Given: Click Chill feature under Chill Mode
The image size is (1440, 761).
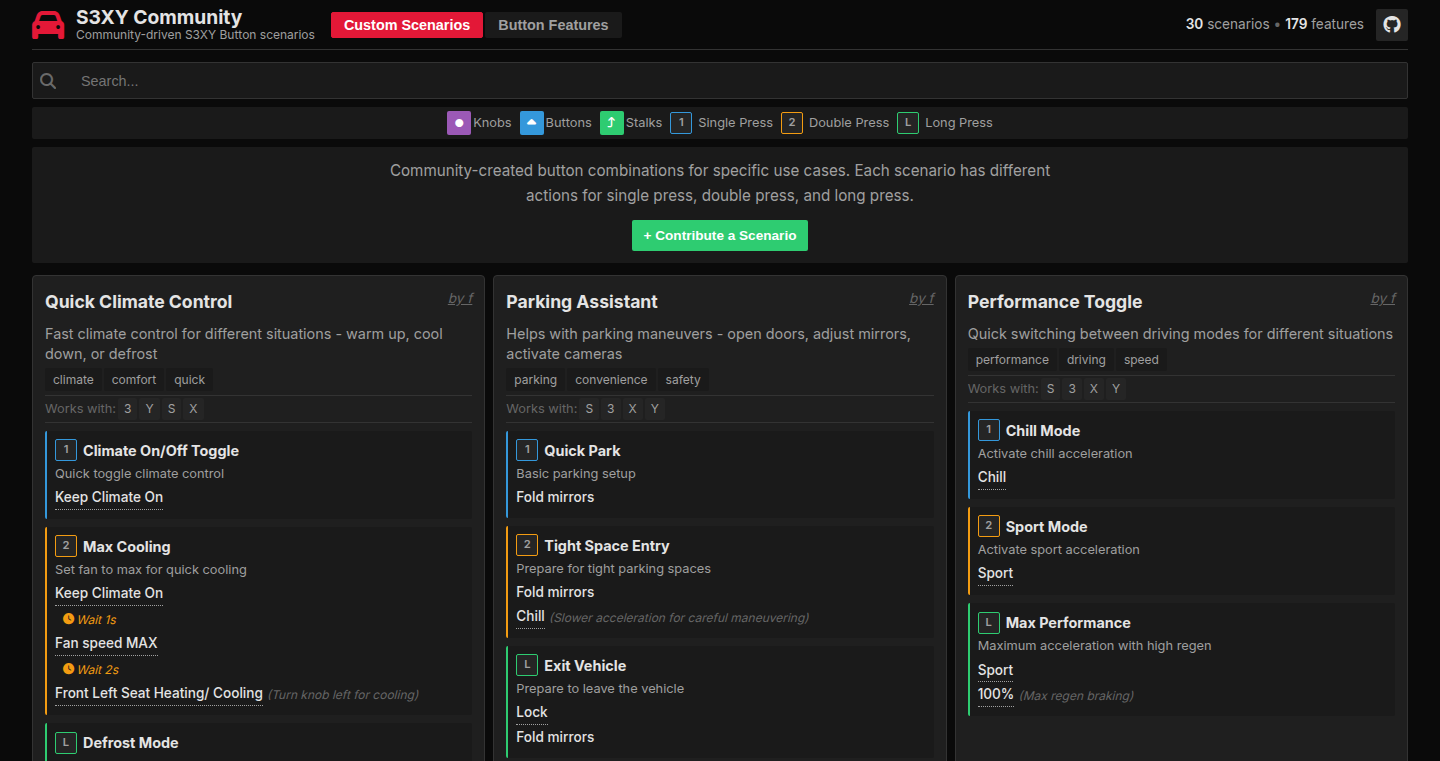Looking at the screenshot, I should pos(992,477).
